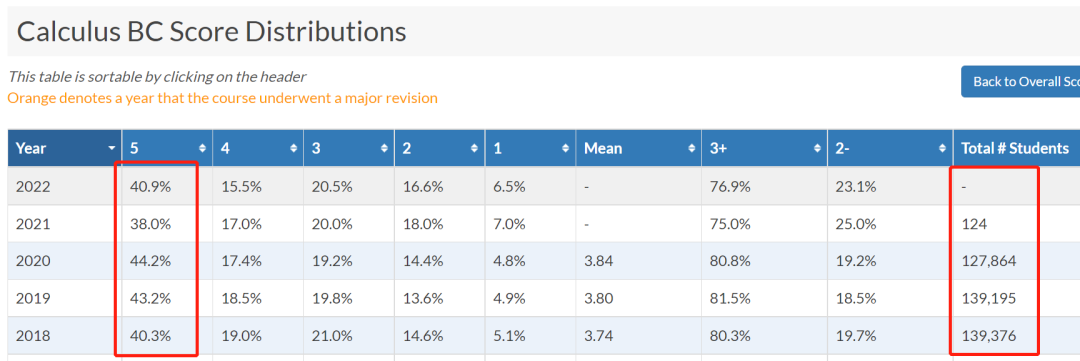This screenshot has width=1080, height=361.
Task: Click the orange major revision note text
Action: click(x=222, y=98)
